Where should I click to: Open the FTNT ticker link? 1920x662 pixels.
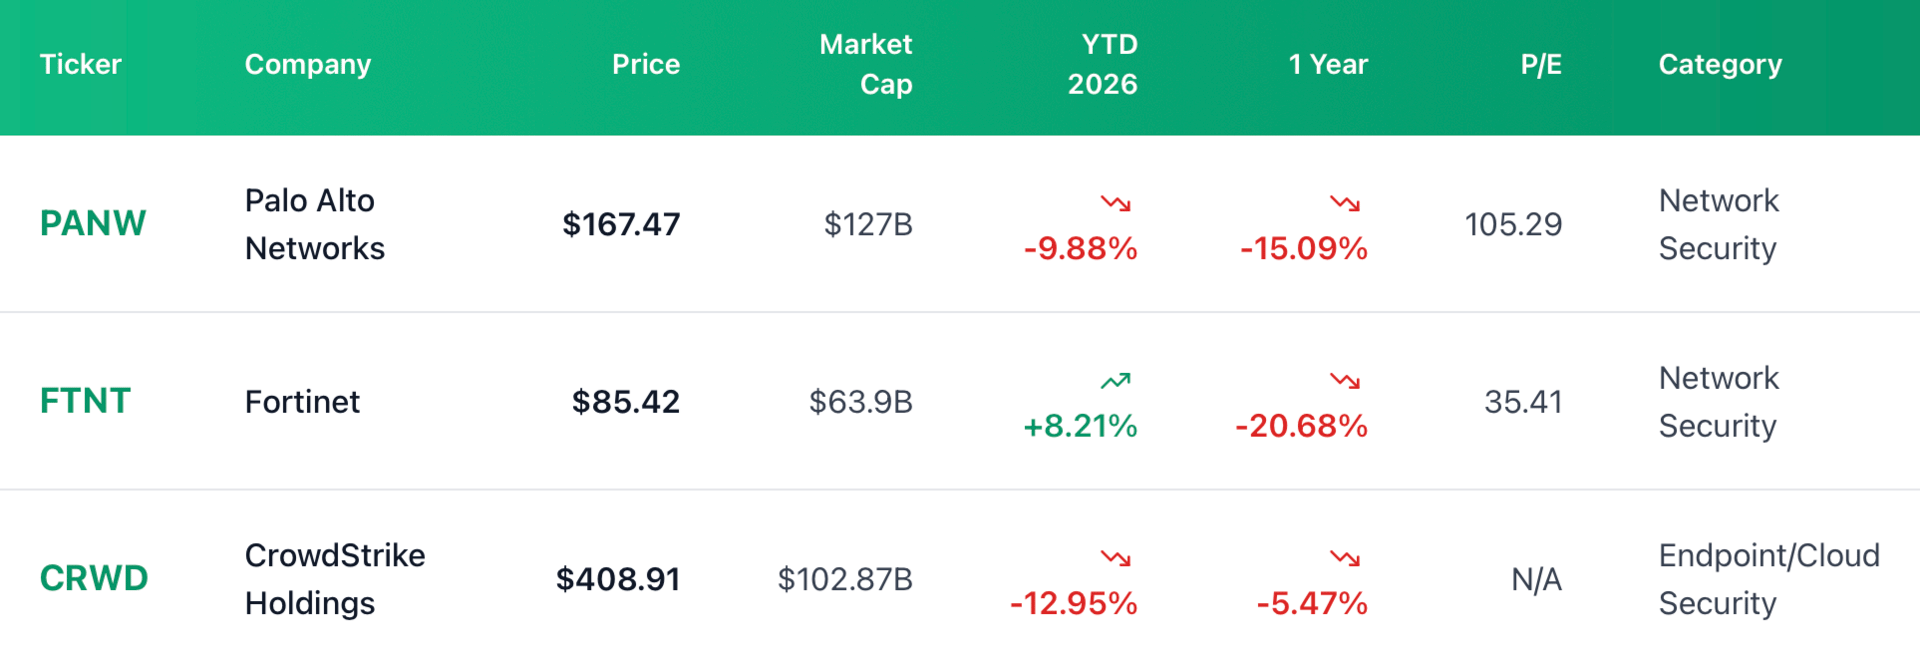85,402
